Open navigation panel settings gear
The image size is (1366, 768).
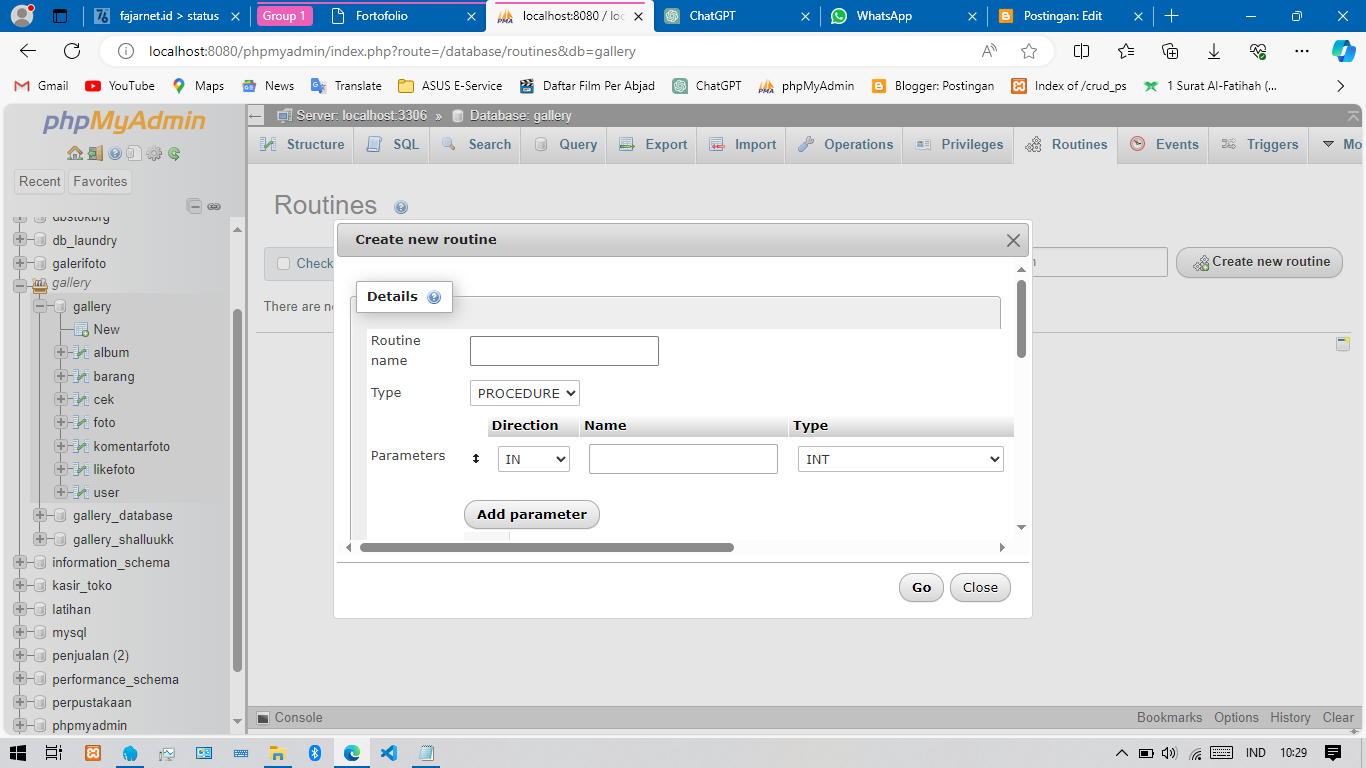coord(154,153)
